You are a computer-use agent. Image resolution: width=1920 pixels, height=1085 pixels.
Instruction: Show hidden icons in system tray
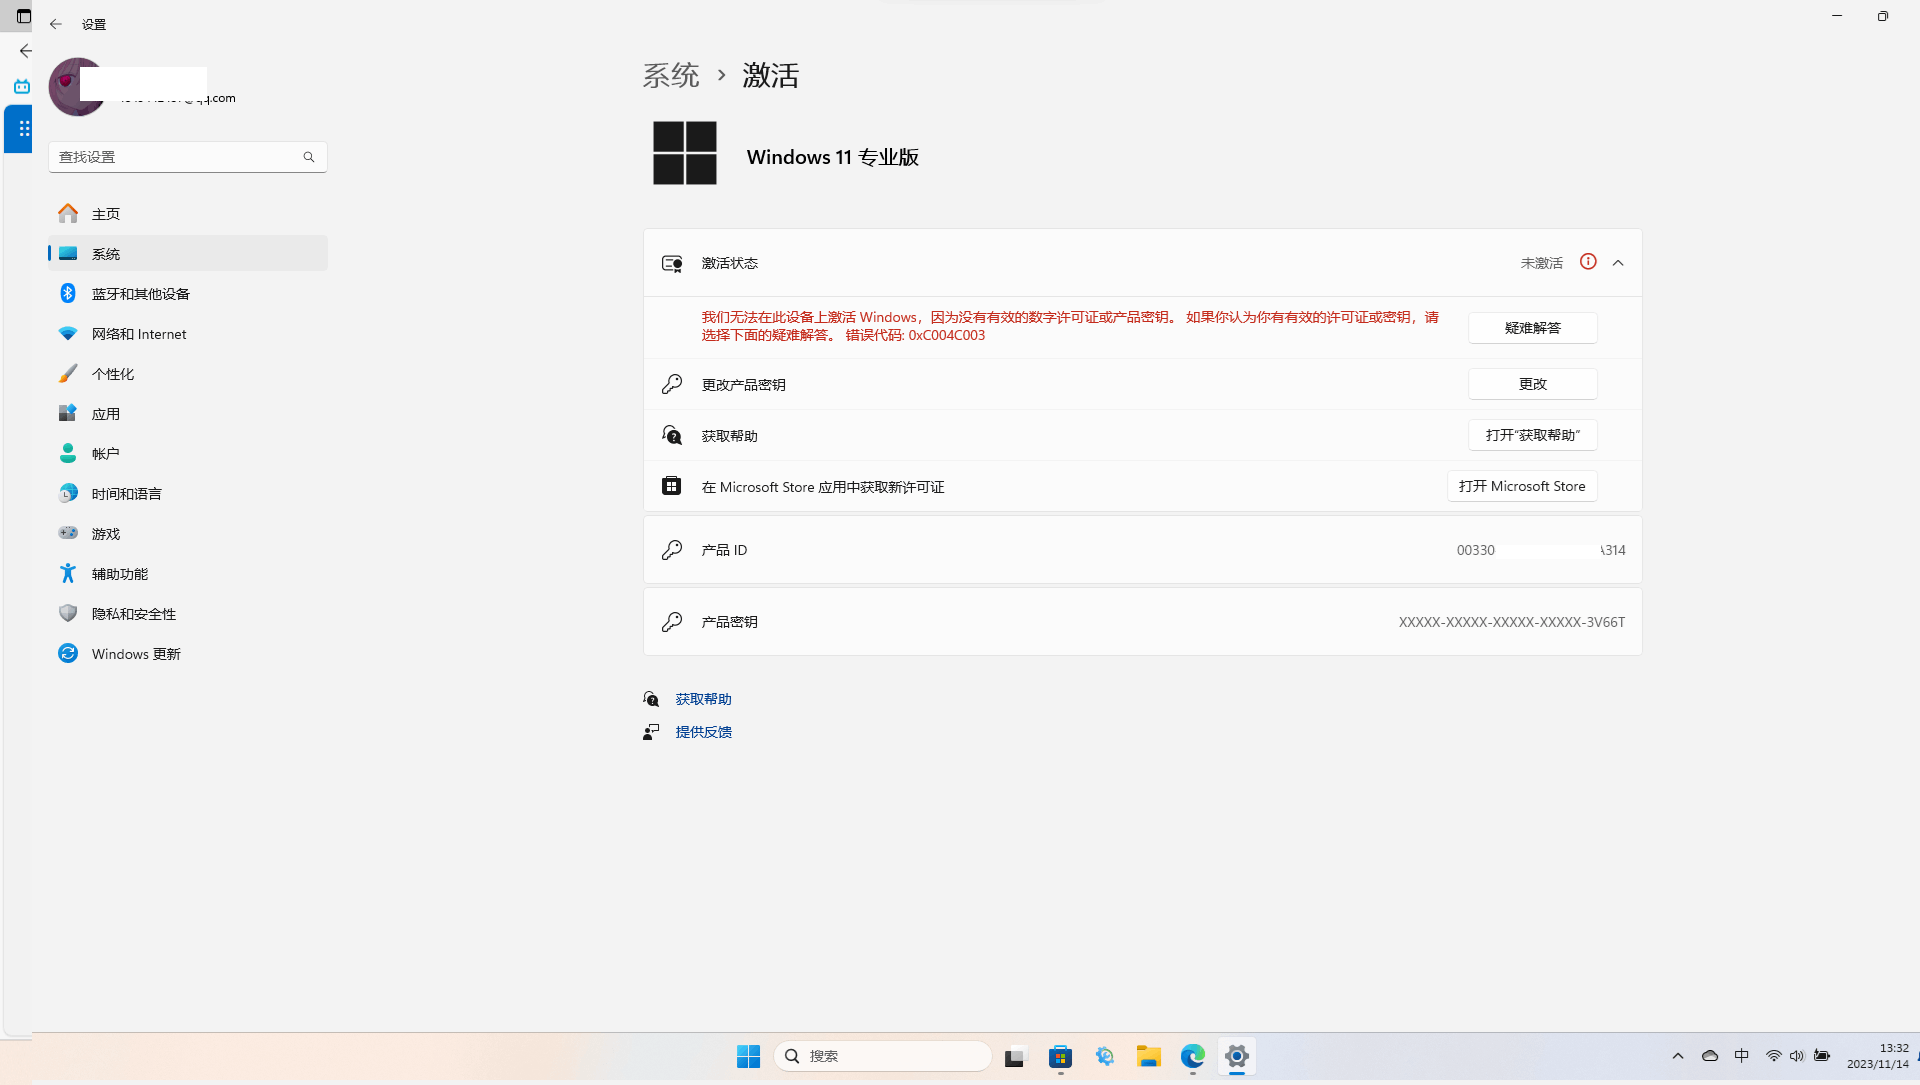click(x=1678, y=1056)
